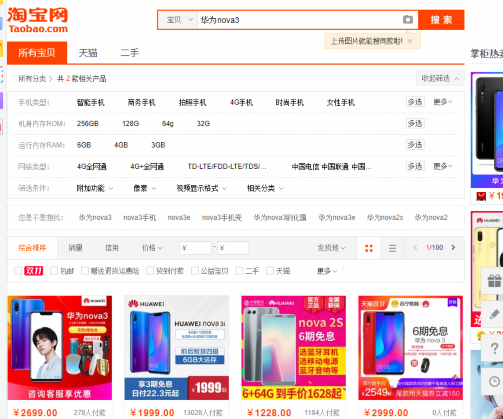Screen dimensions: 503x419
Task: Open the 像素 filter dropdown
Action: point(144,188)
